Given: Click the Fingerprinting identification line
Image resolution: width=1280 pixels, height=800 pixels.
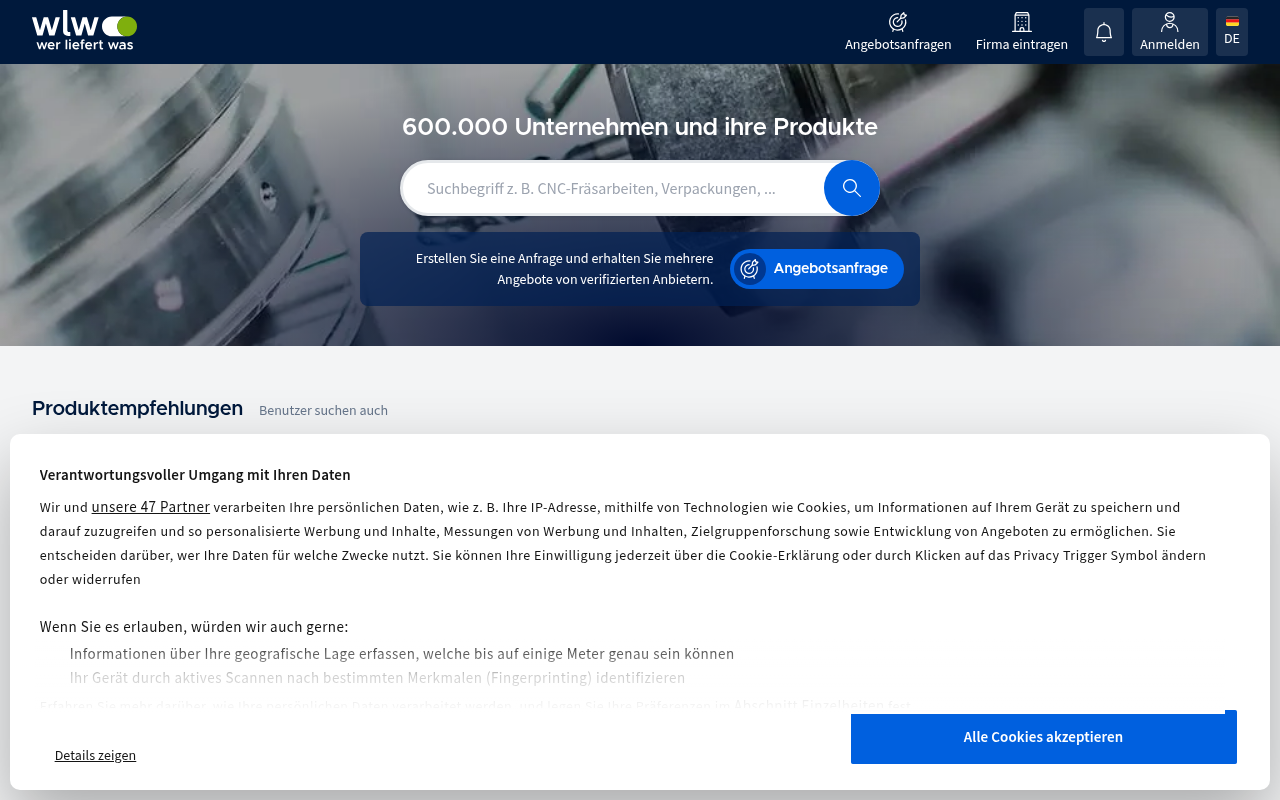Looking at the screenshot, I should [x=378, y=678].
